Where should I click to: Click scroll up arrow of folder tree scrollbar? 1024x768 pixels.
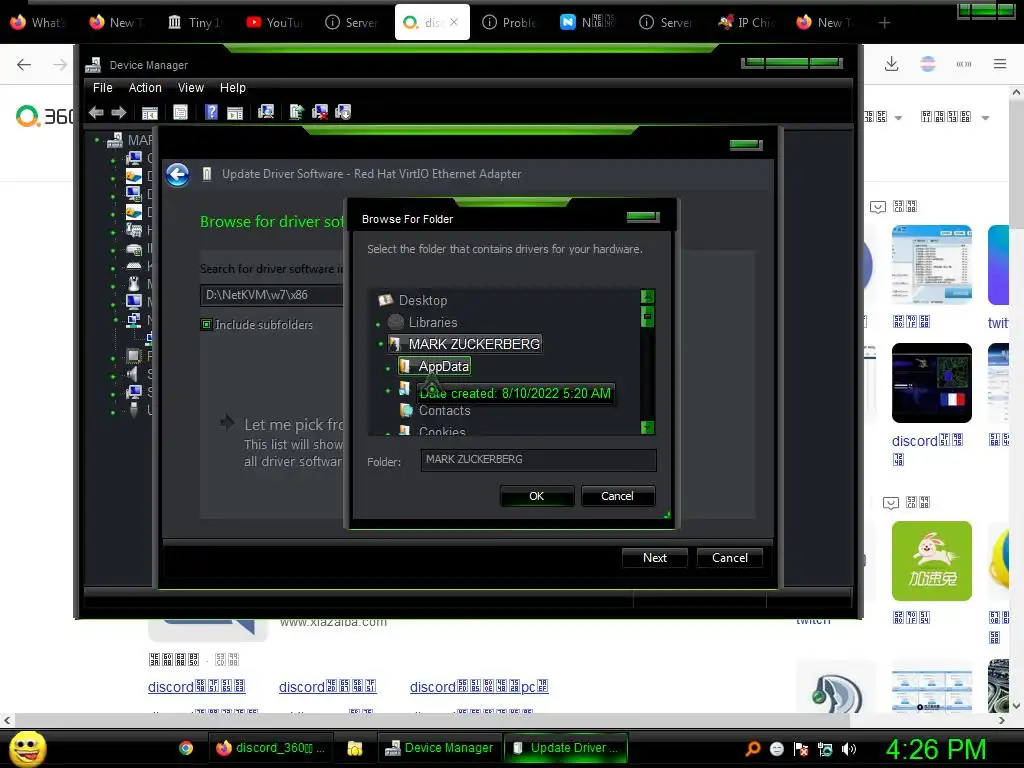(647, 296)
